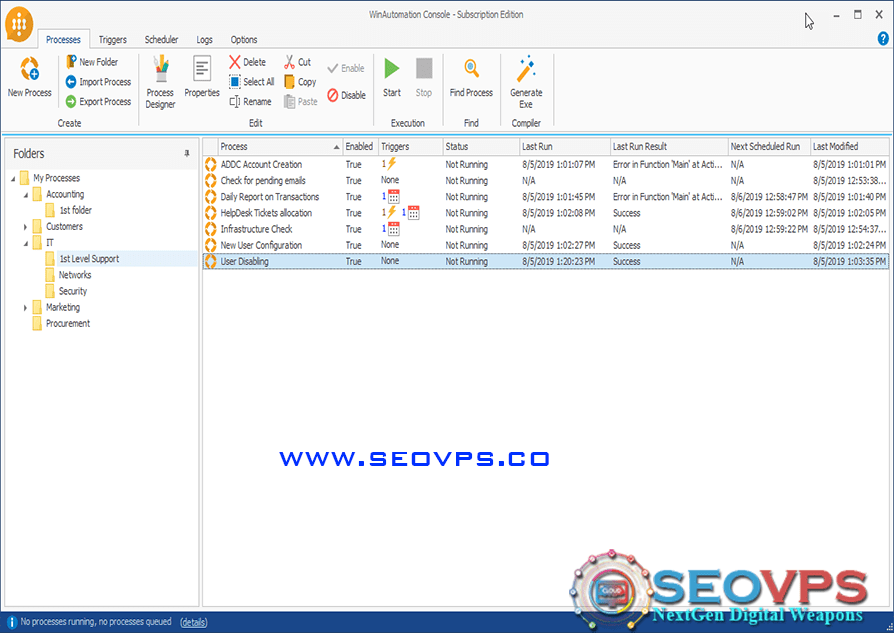
Task: Click the HelpDesk Tickets schedule calendar icon
Action: coord(414,213)
